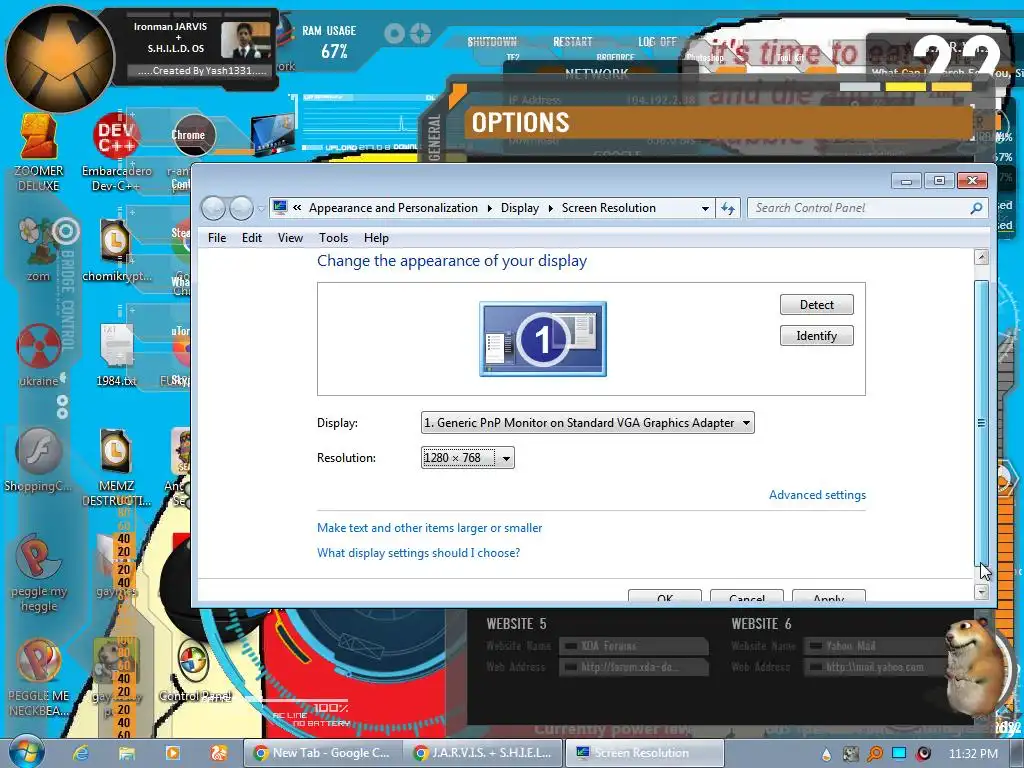The image size is (1024, 768).
Task: Switch to Screen Resolution taskbar item
Action: (x=643, y=753)
